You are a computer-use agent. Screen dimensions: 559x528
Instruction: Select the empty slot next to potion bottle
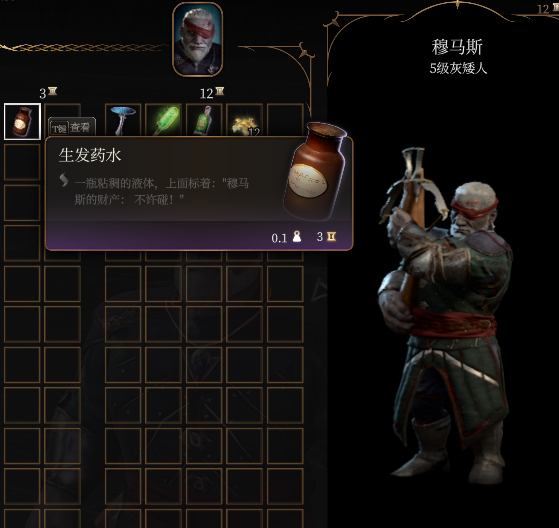[62, 111]
